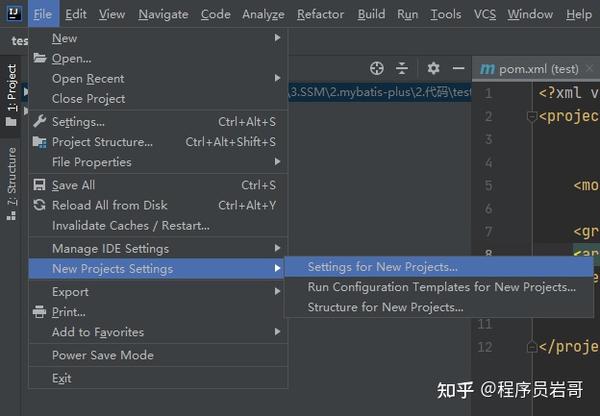
Task: Switch to the pom.xml (test) tab
Action: coord(530,69)
